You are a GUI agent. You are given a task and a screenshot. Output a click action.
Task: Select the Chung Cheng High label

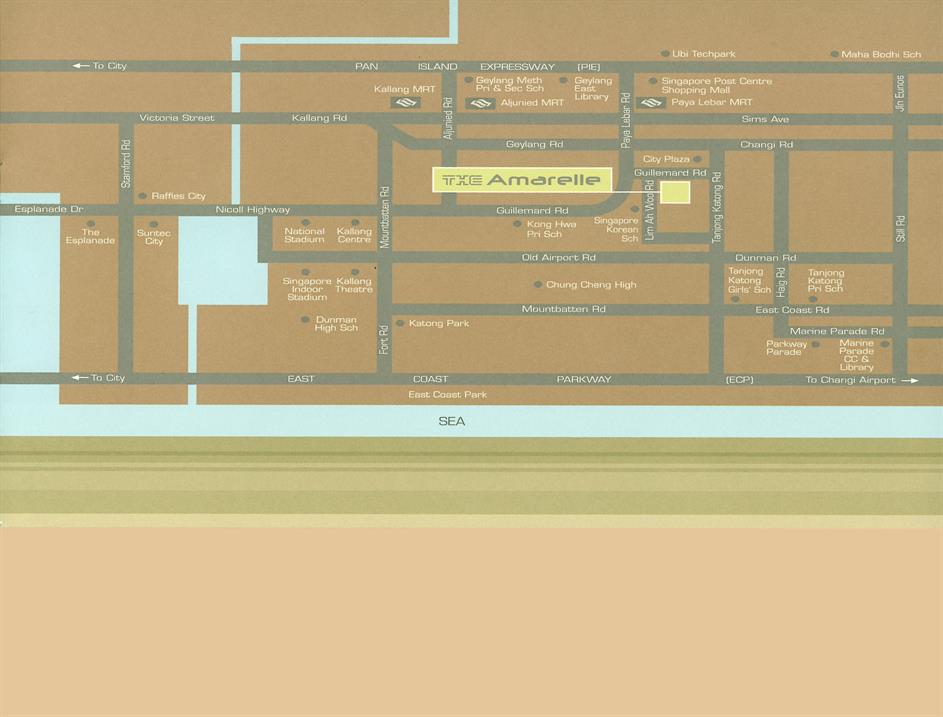pos(591,285)
